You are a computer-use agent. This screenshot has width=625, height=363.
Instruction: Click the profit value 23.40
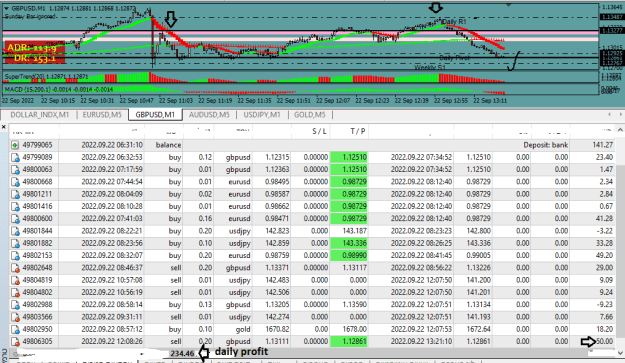(604, 157)
